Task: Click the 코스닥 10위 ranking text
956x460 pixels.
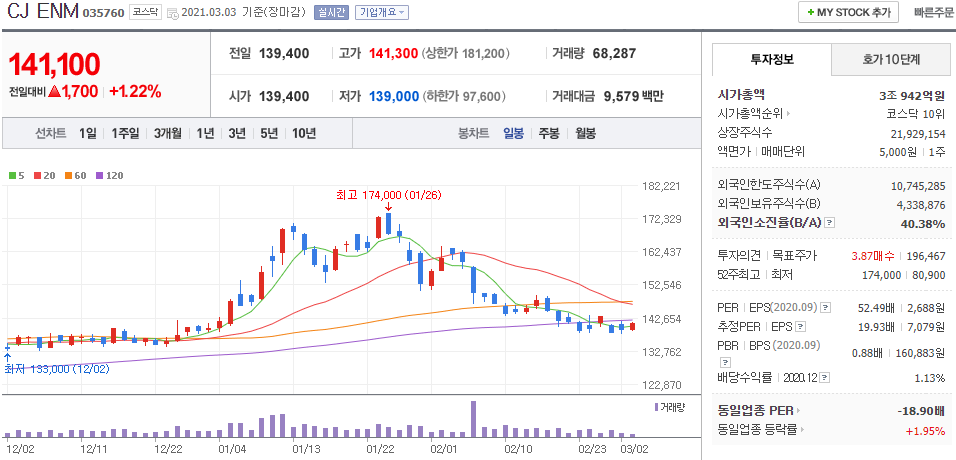Action: [x=916, y=113]
